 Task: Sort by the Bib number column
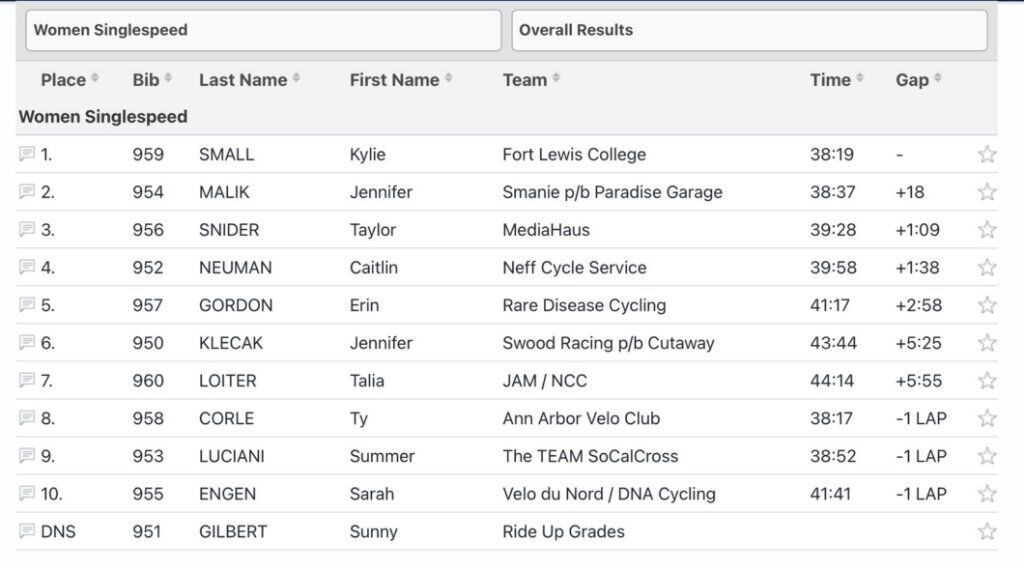pos(152,80)
